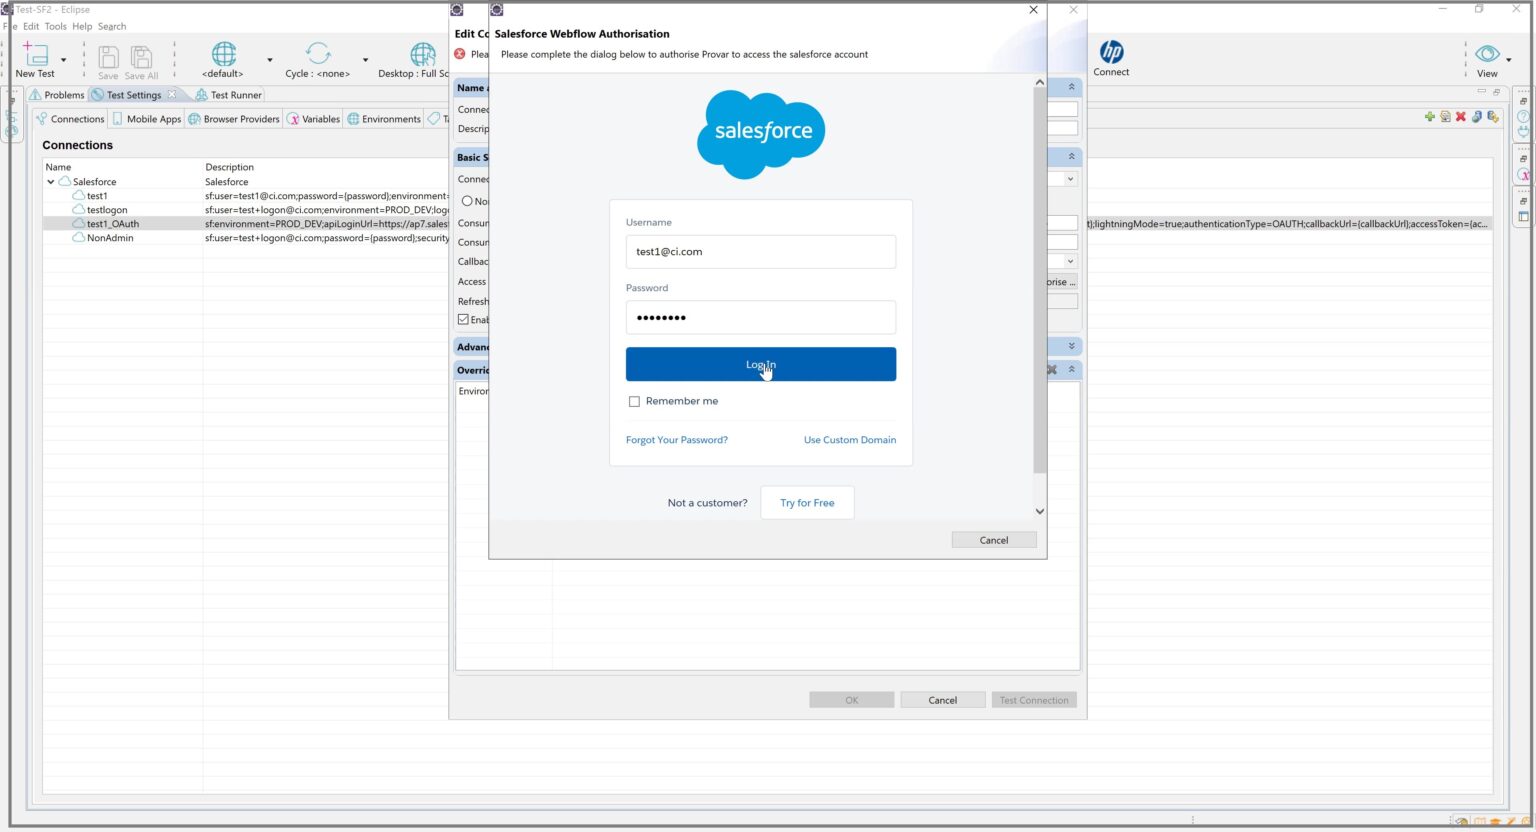Image resolution: width=1536 pixels, height=832 pixels.
Task: Click the Forgot Your Password link
Action: (x=676, y=440)
